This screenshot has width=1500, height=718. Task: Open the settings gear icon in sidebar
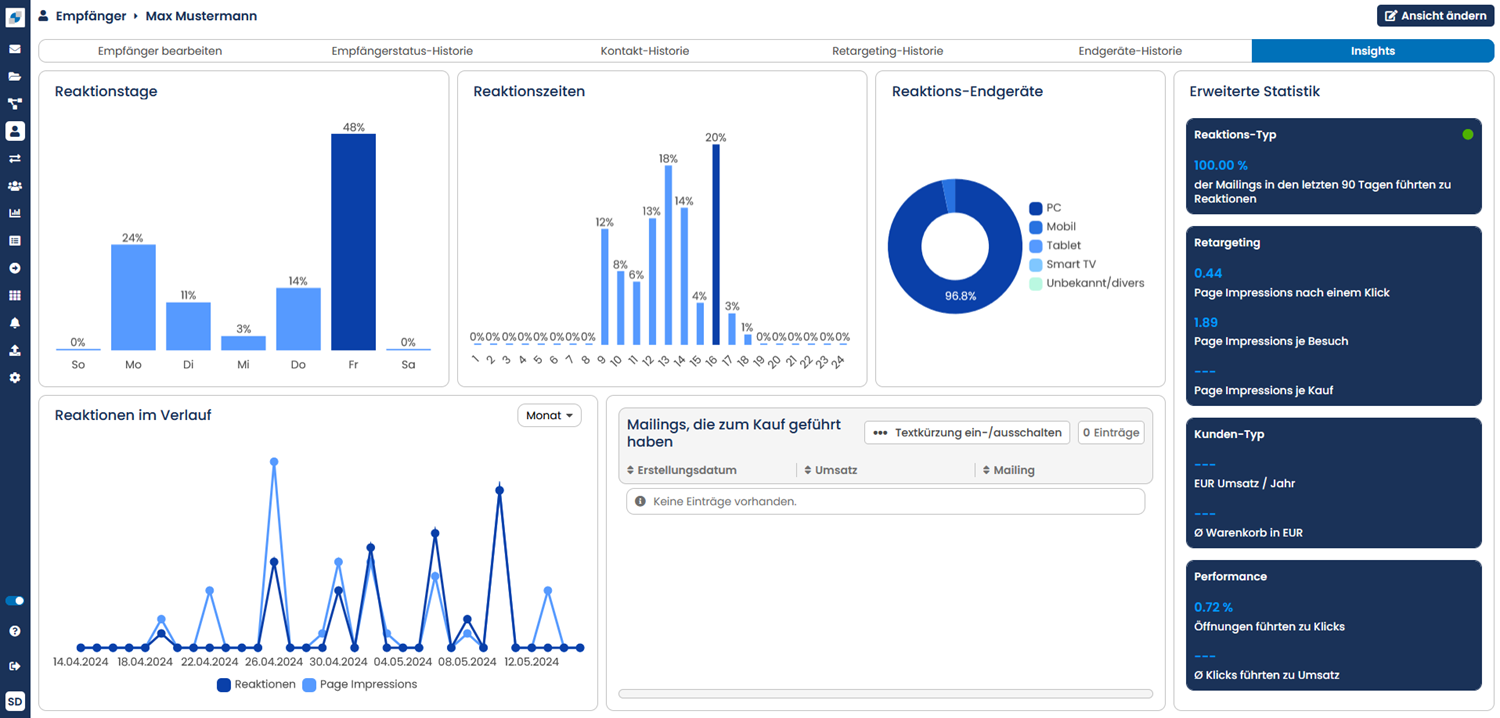pyautogui.click(x=15, y=378)
